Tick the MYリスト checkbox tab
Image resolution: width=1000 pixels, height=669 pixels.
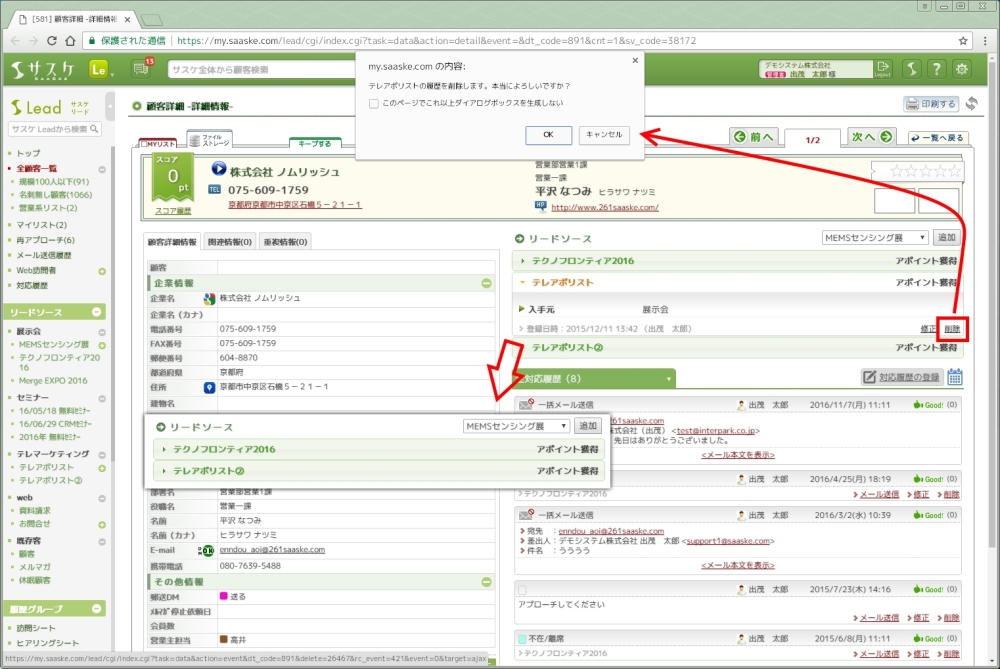click(144, 144)
